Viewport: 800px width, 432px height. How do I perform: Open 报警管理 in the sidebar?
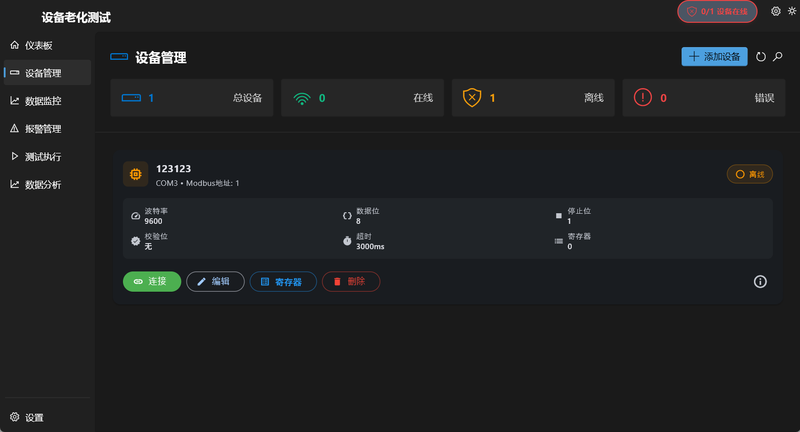42,129
